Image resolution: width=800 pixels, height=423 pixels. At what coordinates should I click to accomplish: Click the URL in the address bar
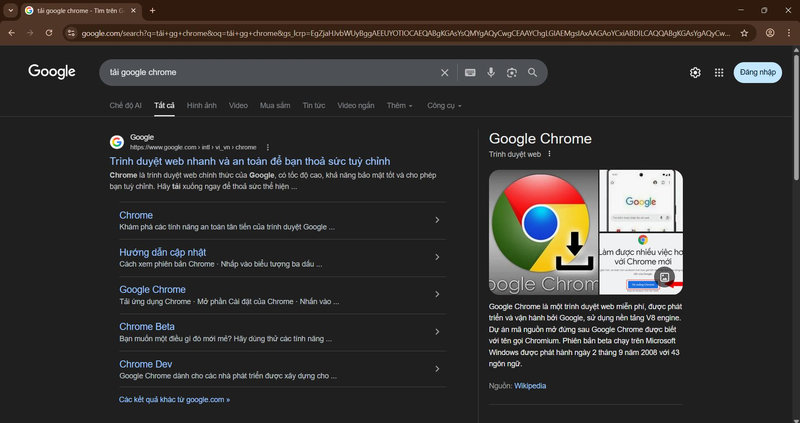pos(406,33)
